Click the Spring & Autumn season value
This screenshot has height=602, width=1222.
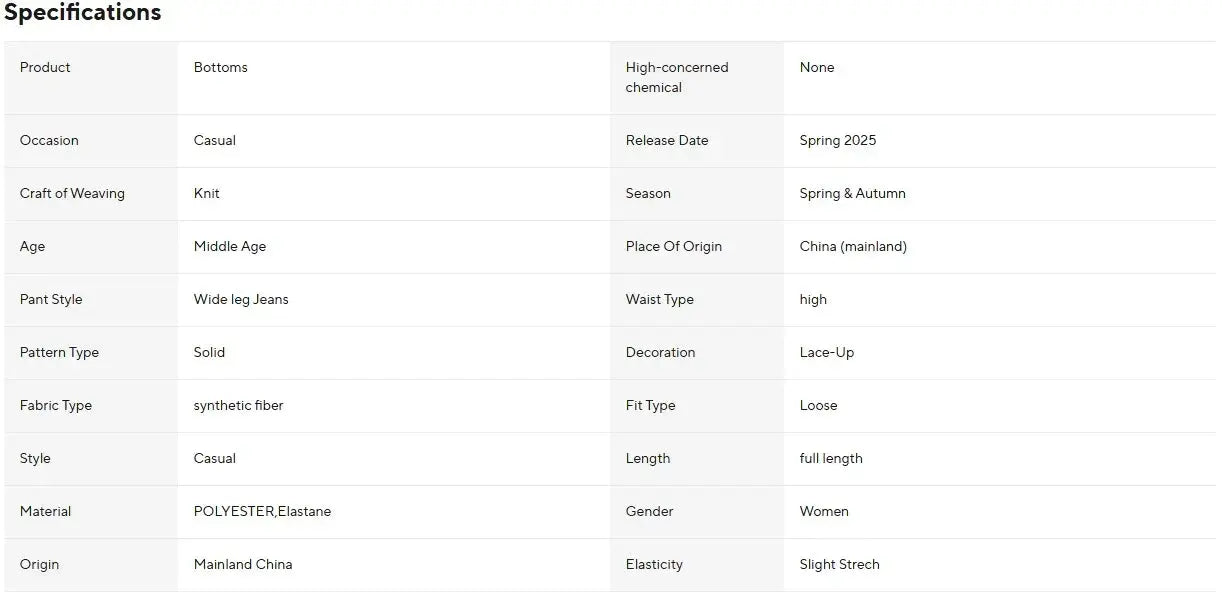pos(852,194)
